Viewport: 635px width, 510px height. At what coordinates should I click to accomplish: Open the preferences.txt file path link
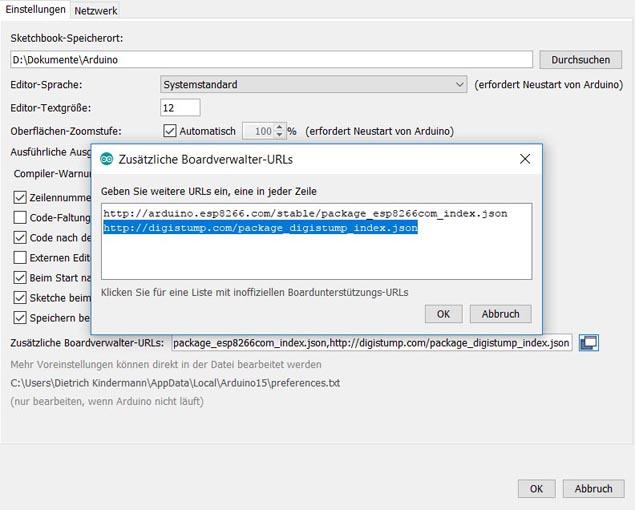point(175,383)
